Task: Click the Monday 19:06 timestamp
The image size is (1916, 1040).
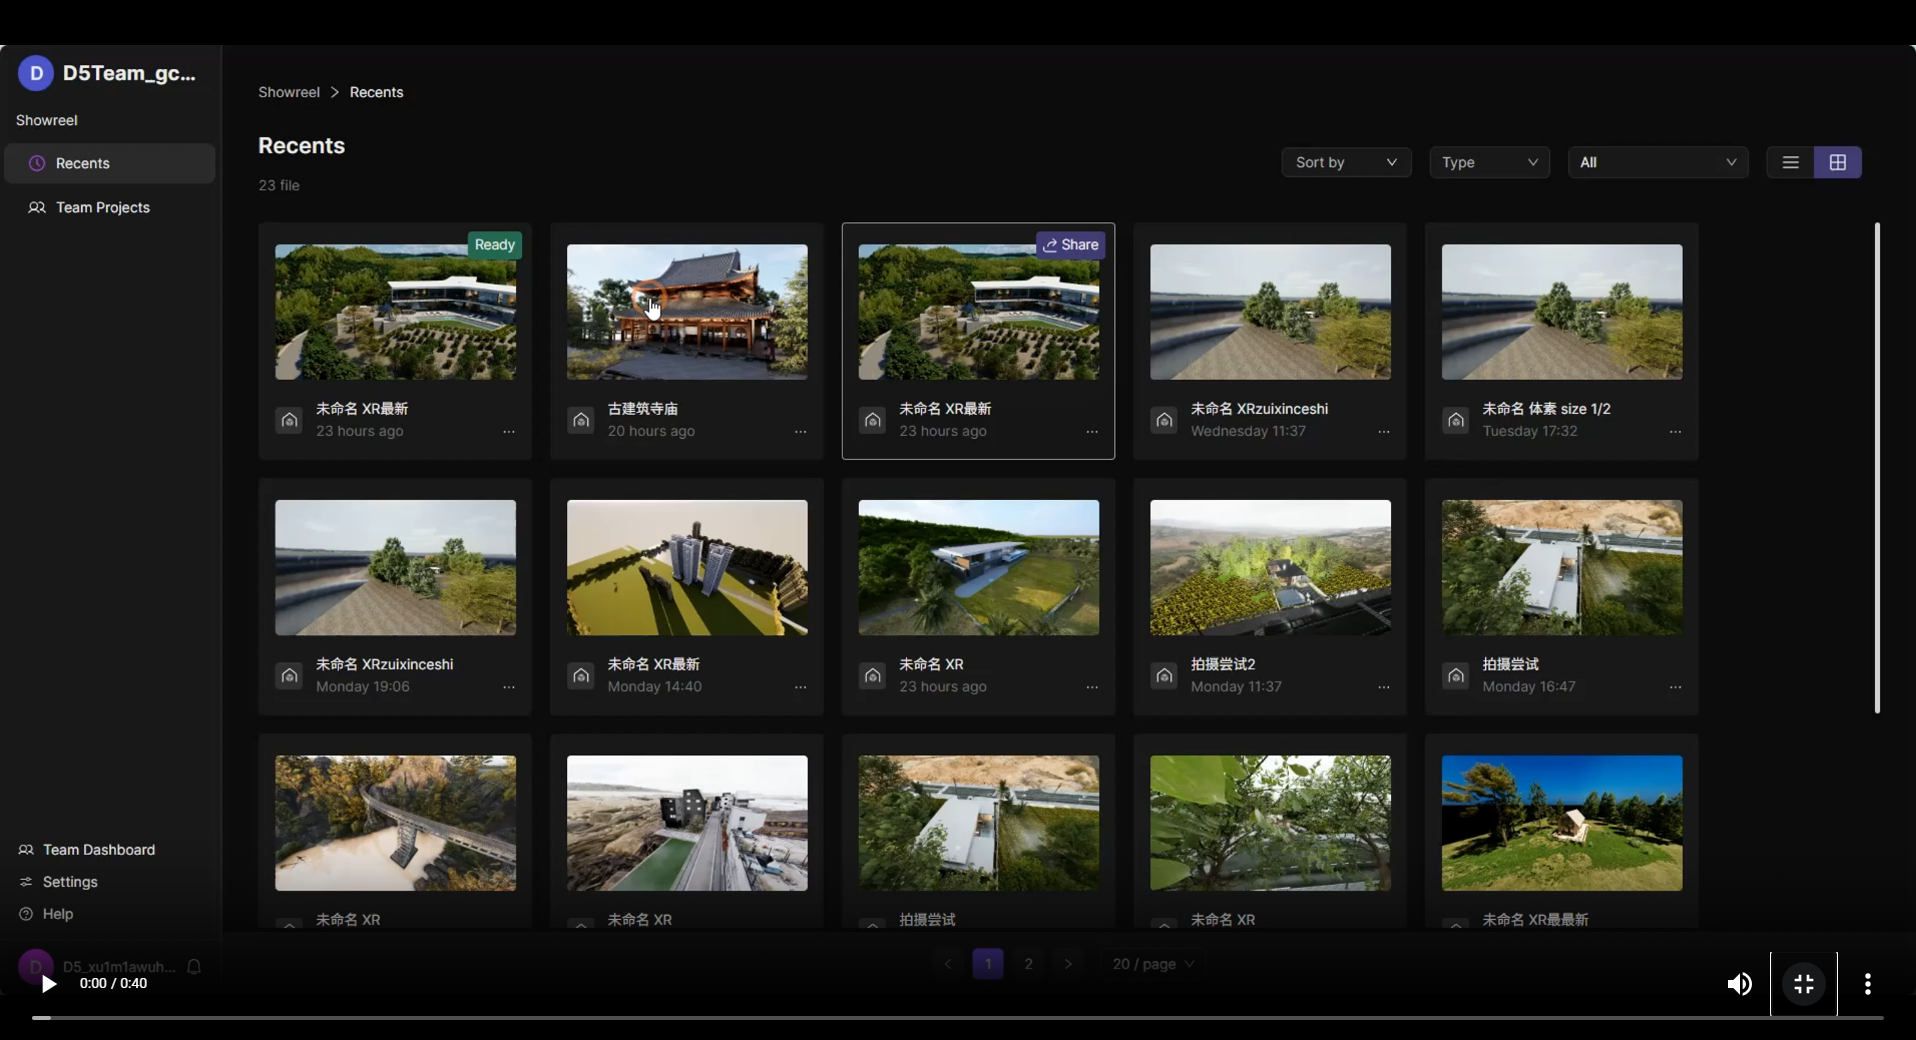Action: tap(362, 687)
